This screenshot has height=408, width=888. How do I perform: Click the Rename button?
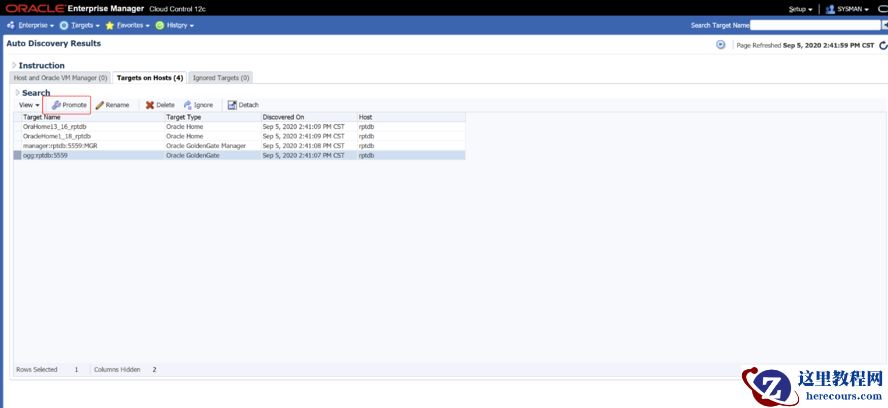(112, 105)
